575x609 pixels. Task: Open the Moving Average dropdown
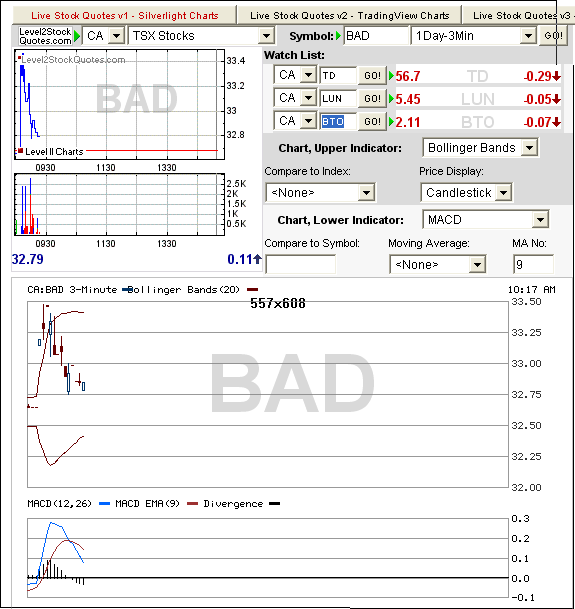437,264
